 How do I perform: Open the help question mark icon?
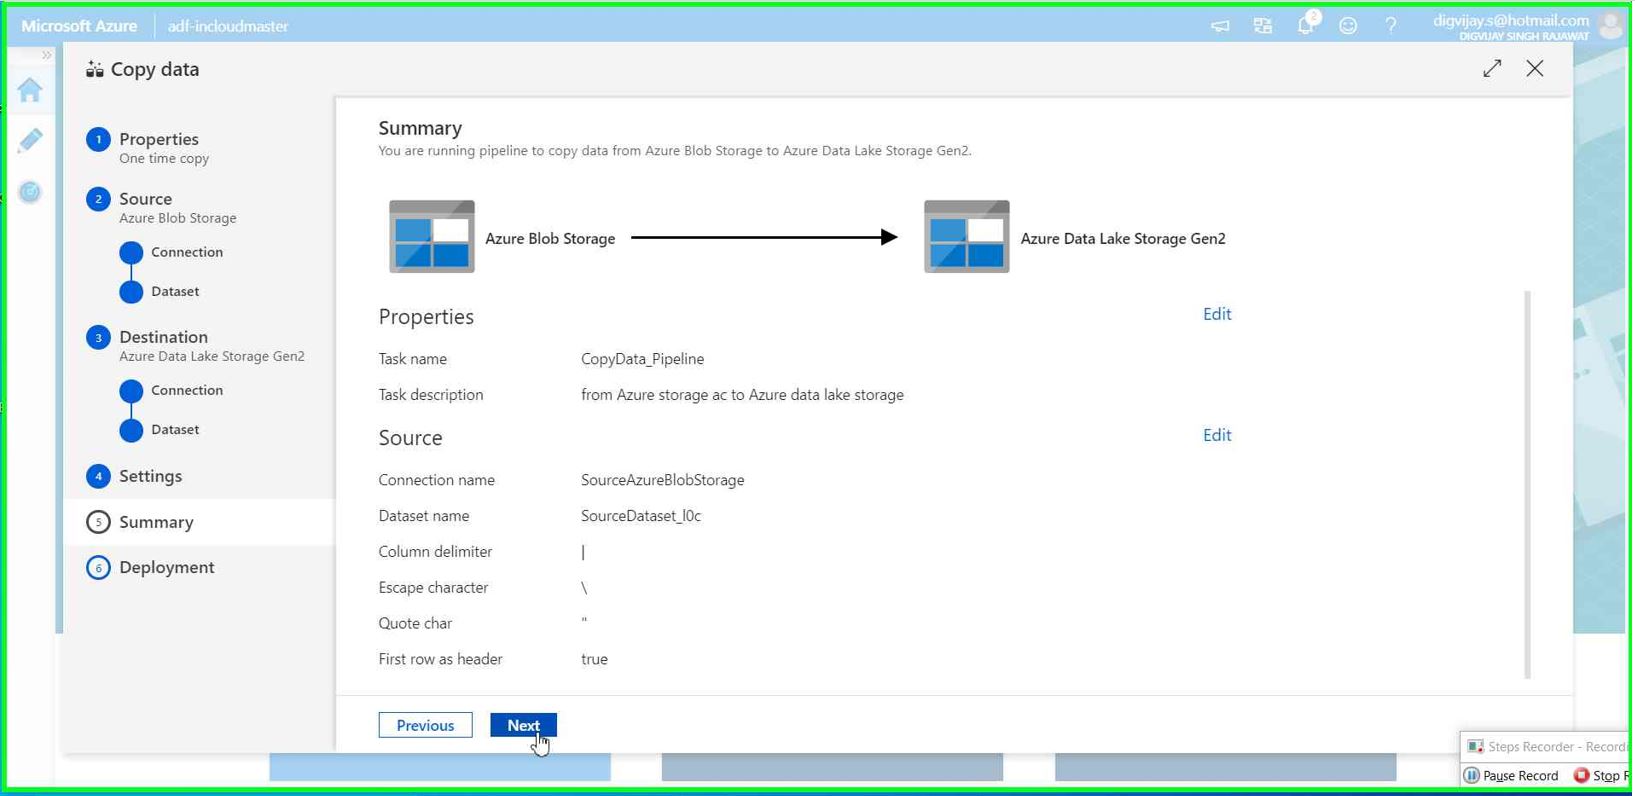pyautogui.click(x=1391, y=26)
